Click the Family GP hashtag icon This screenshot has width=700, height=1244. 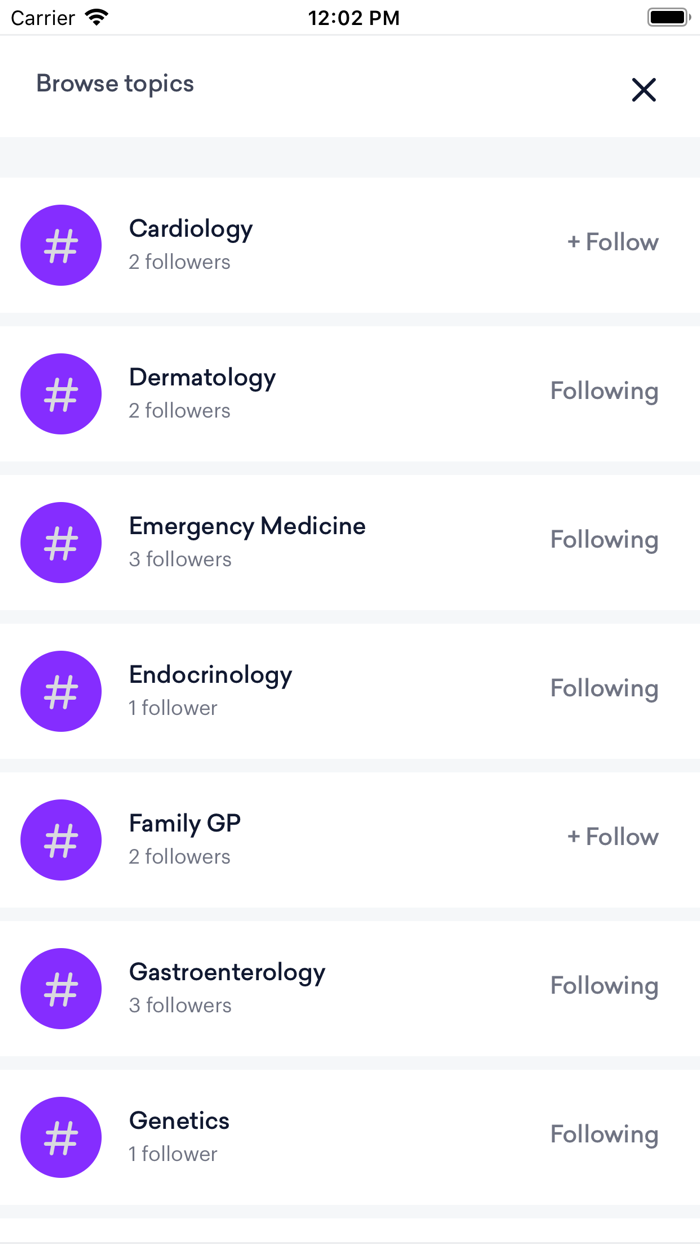(61, 840)
